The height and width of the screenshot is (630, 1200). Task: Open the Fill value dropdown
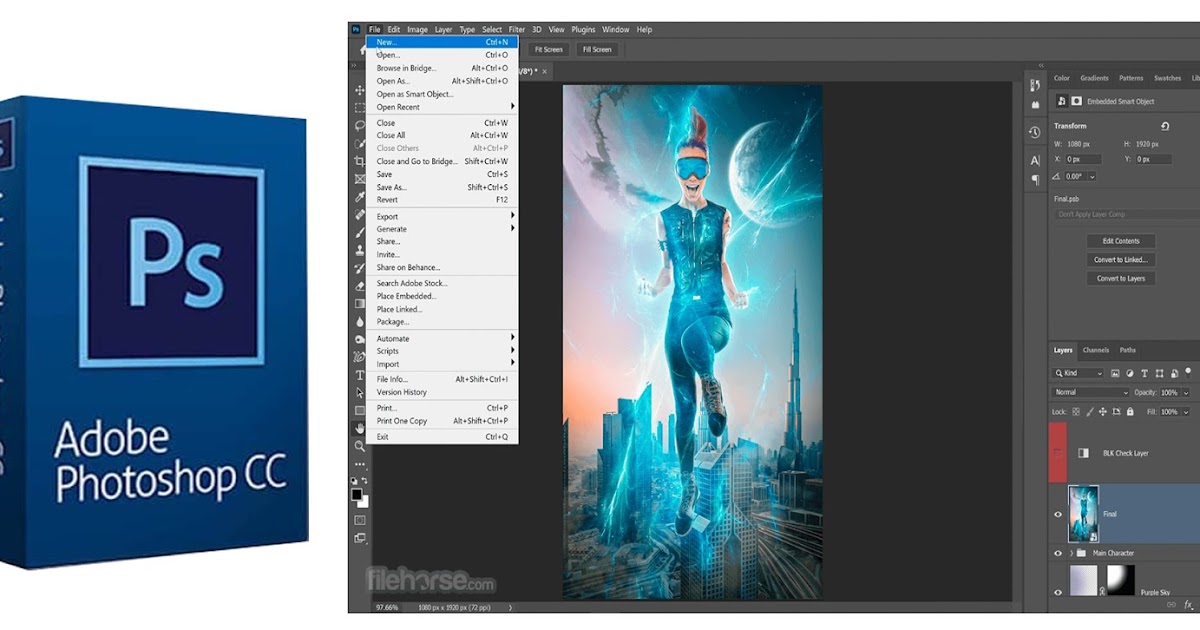click(1187, 411)
